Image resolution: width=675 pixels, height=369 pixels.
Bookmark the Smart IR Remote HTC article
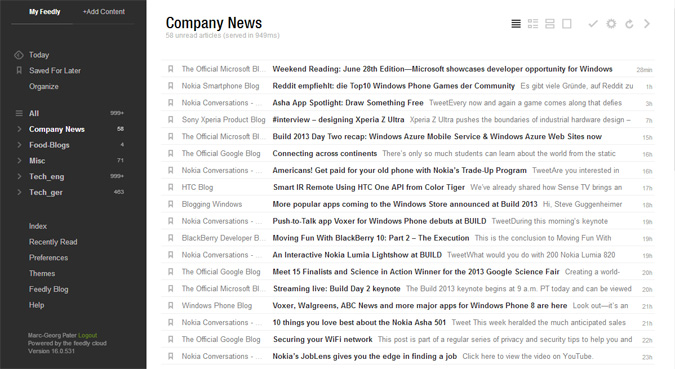(170, 187)
